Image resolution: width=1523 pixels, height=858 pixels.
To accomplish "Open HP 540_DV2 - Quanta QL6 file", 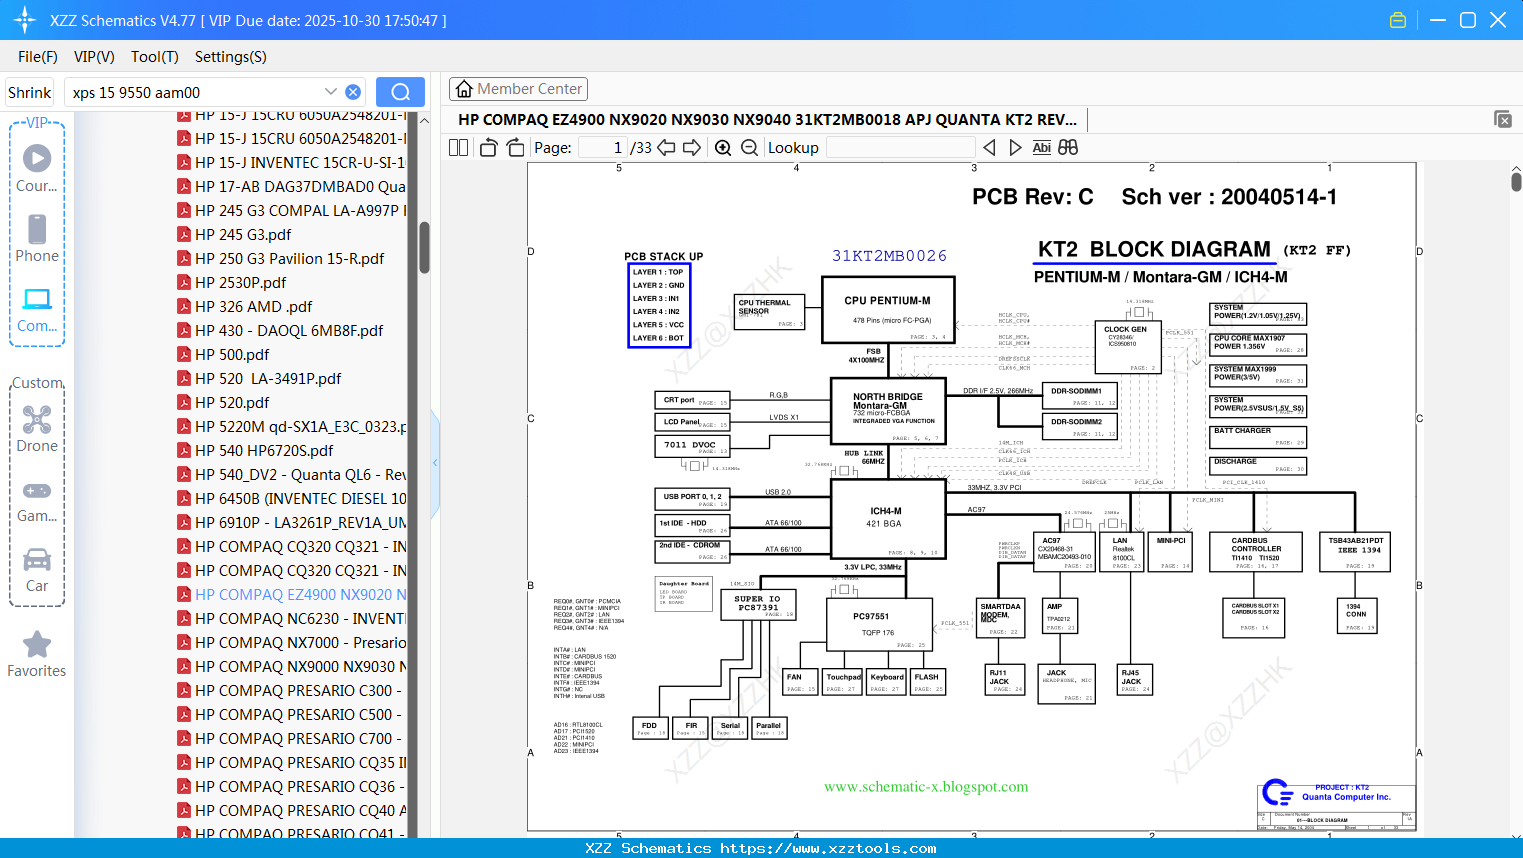I will (291, 474).
